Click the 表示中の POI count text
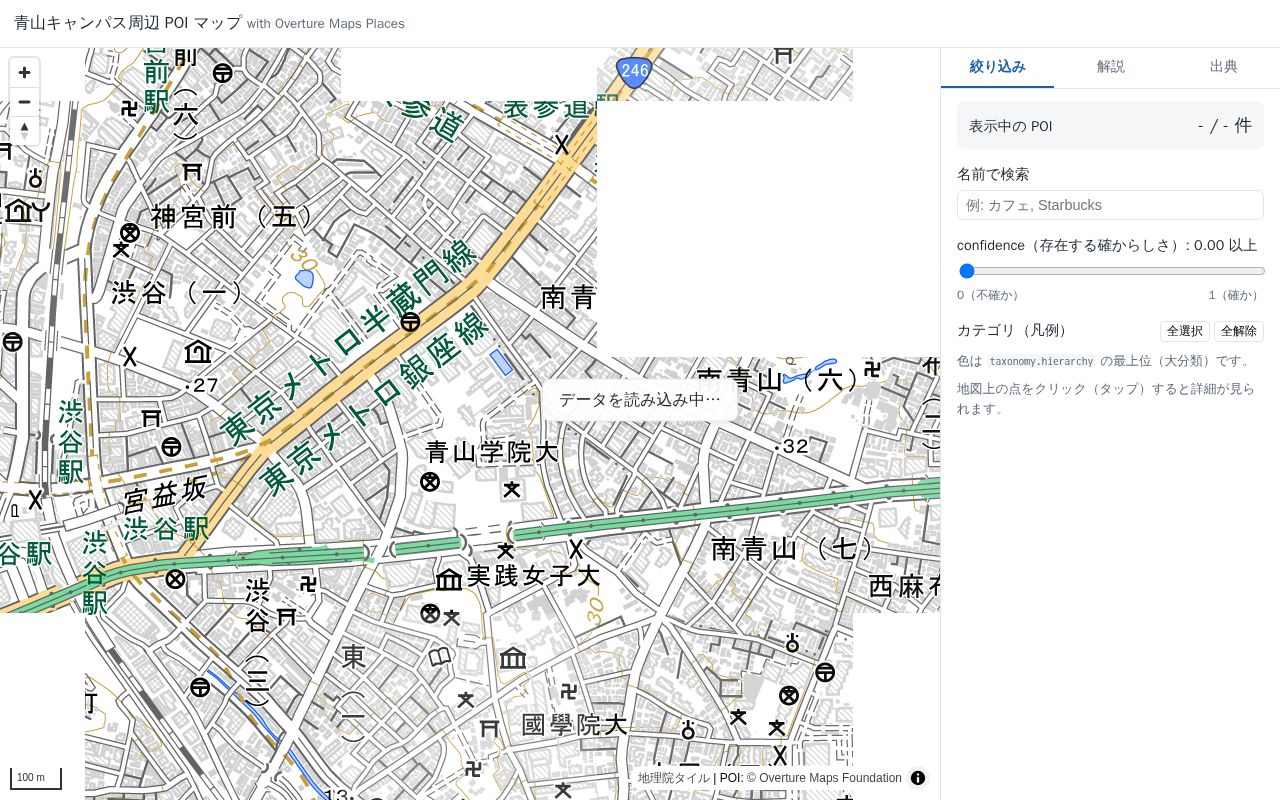Image resolution: width=1280 pixels, height=800 pixels. pyautogui.click(x=1225, y=125)
